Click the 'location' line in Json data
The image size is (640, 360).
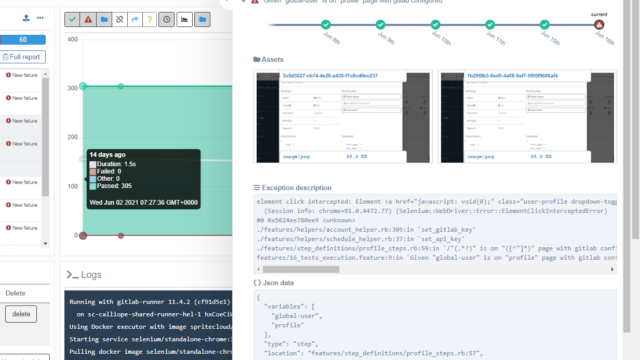click(373, 353)
